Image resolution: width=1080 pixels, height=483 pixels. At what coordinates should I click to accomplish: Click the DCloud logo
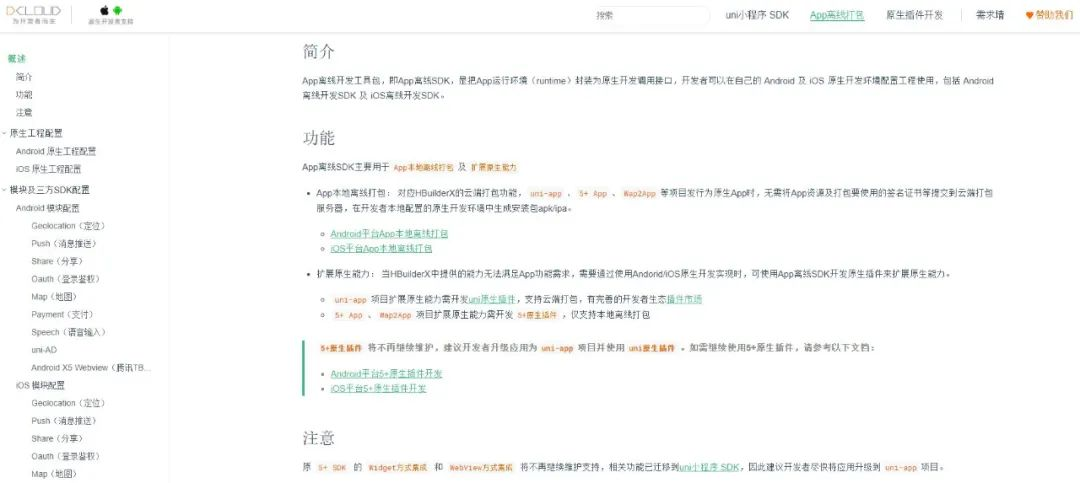click(33, 14)
